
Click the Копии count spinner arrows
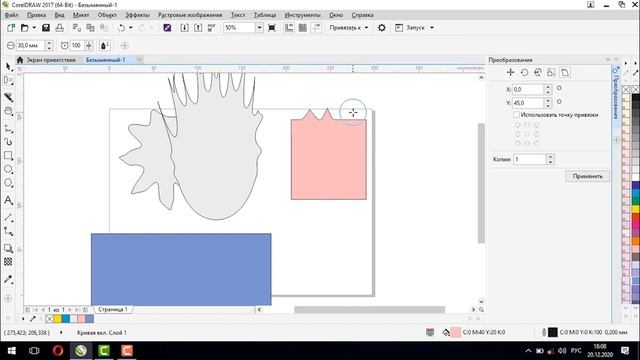click(550, 159)
